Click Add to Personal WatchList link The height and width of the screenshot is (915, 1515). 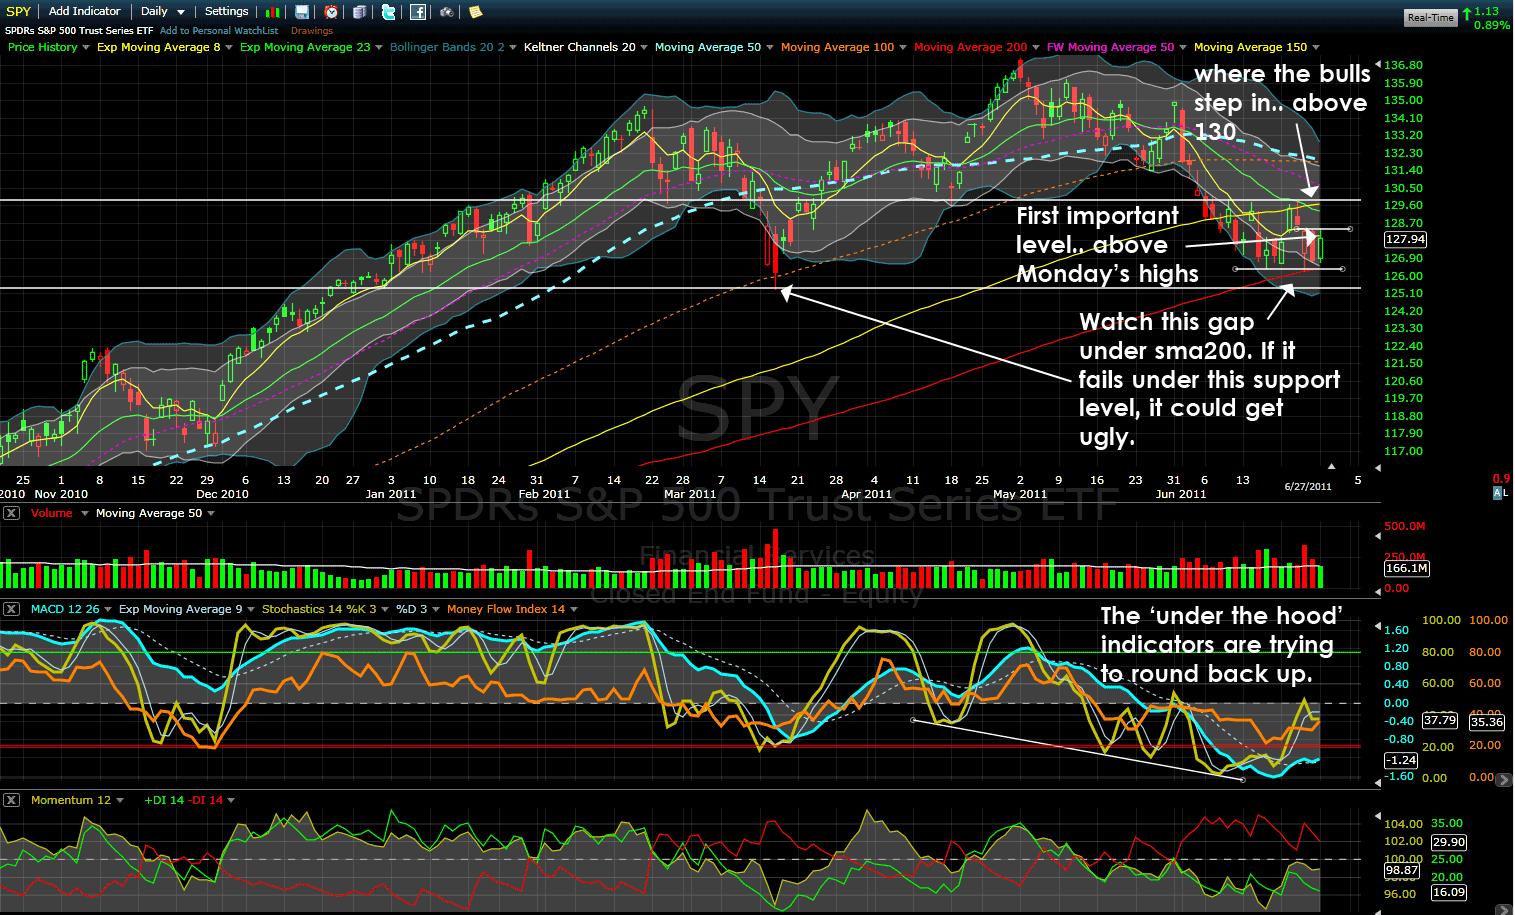pos(219,31)
